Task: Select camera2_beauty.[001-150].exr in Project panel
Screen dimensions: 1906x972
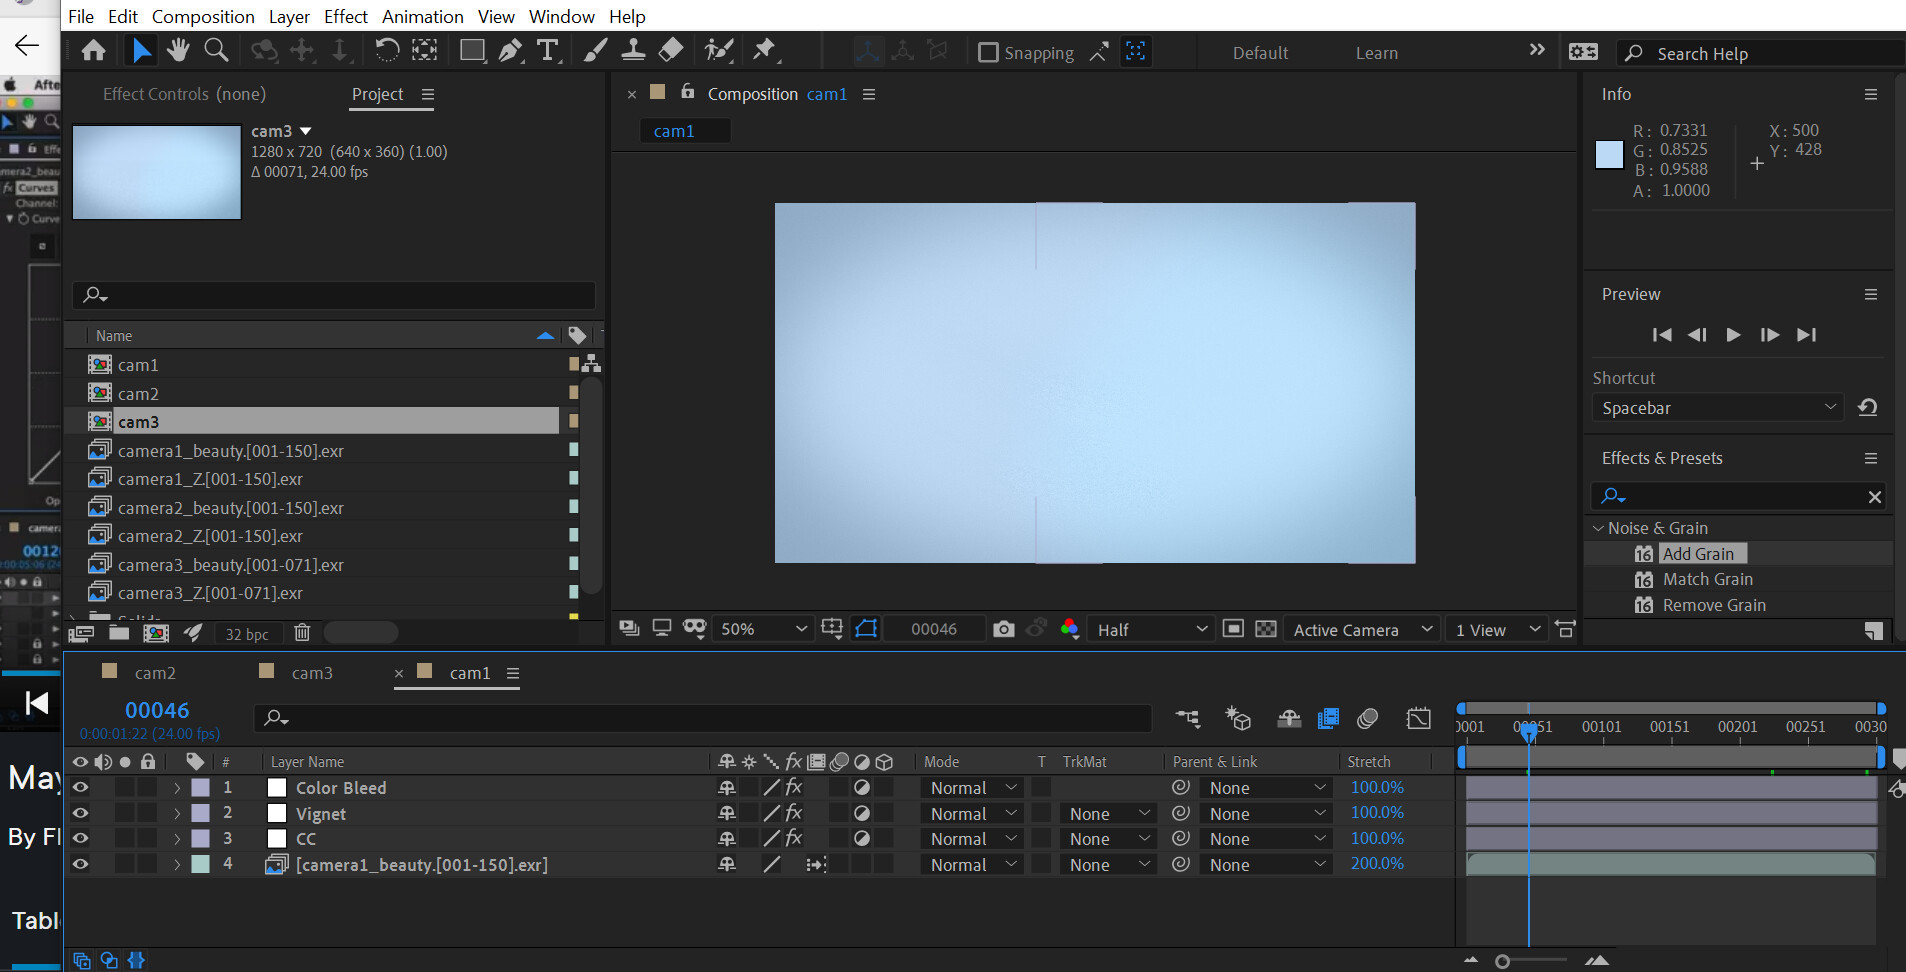Action: tap(230, 508)
